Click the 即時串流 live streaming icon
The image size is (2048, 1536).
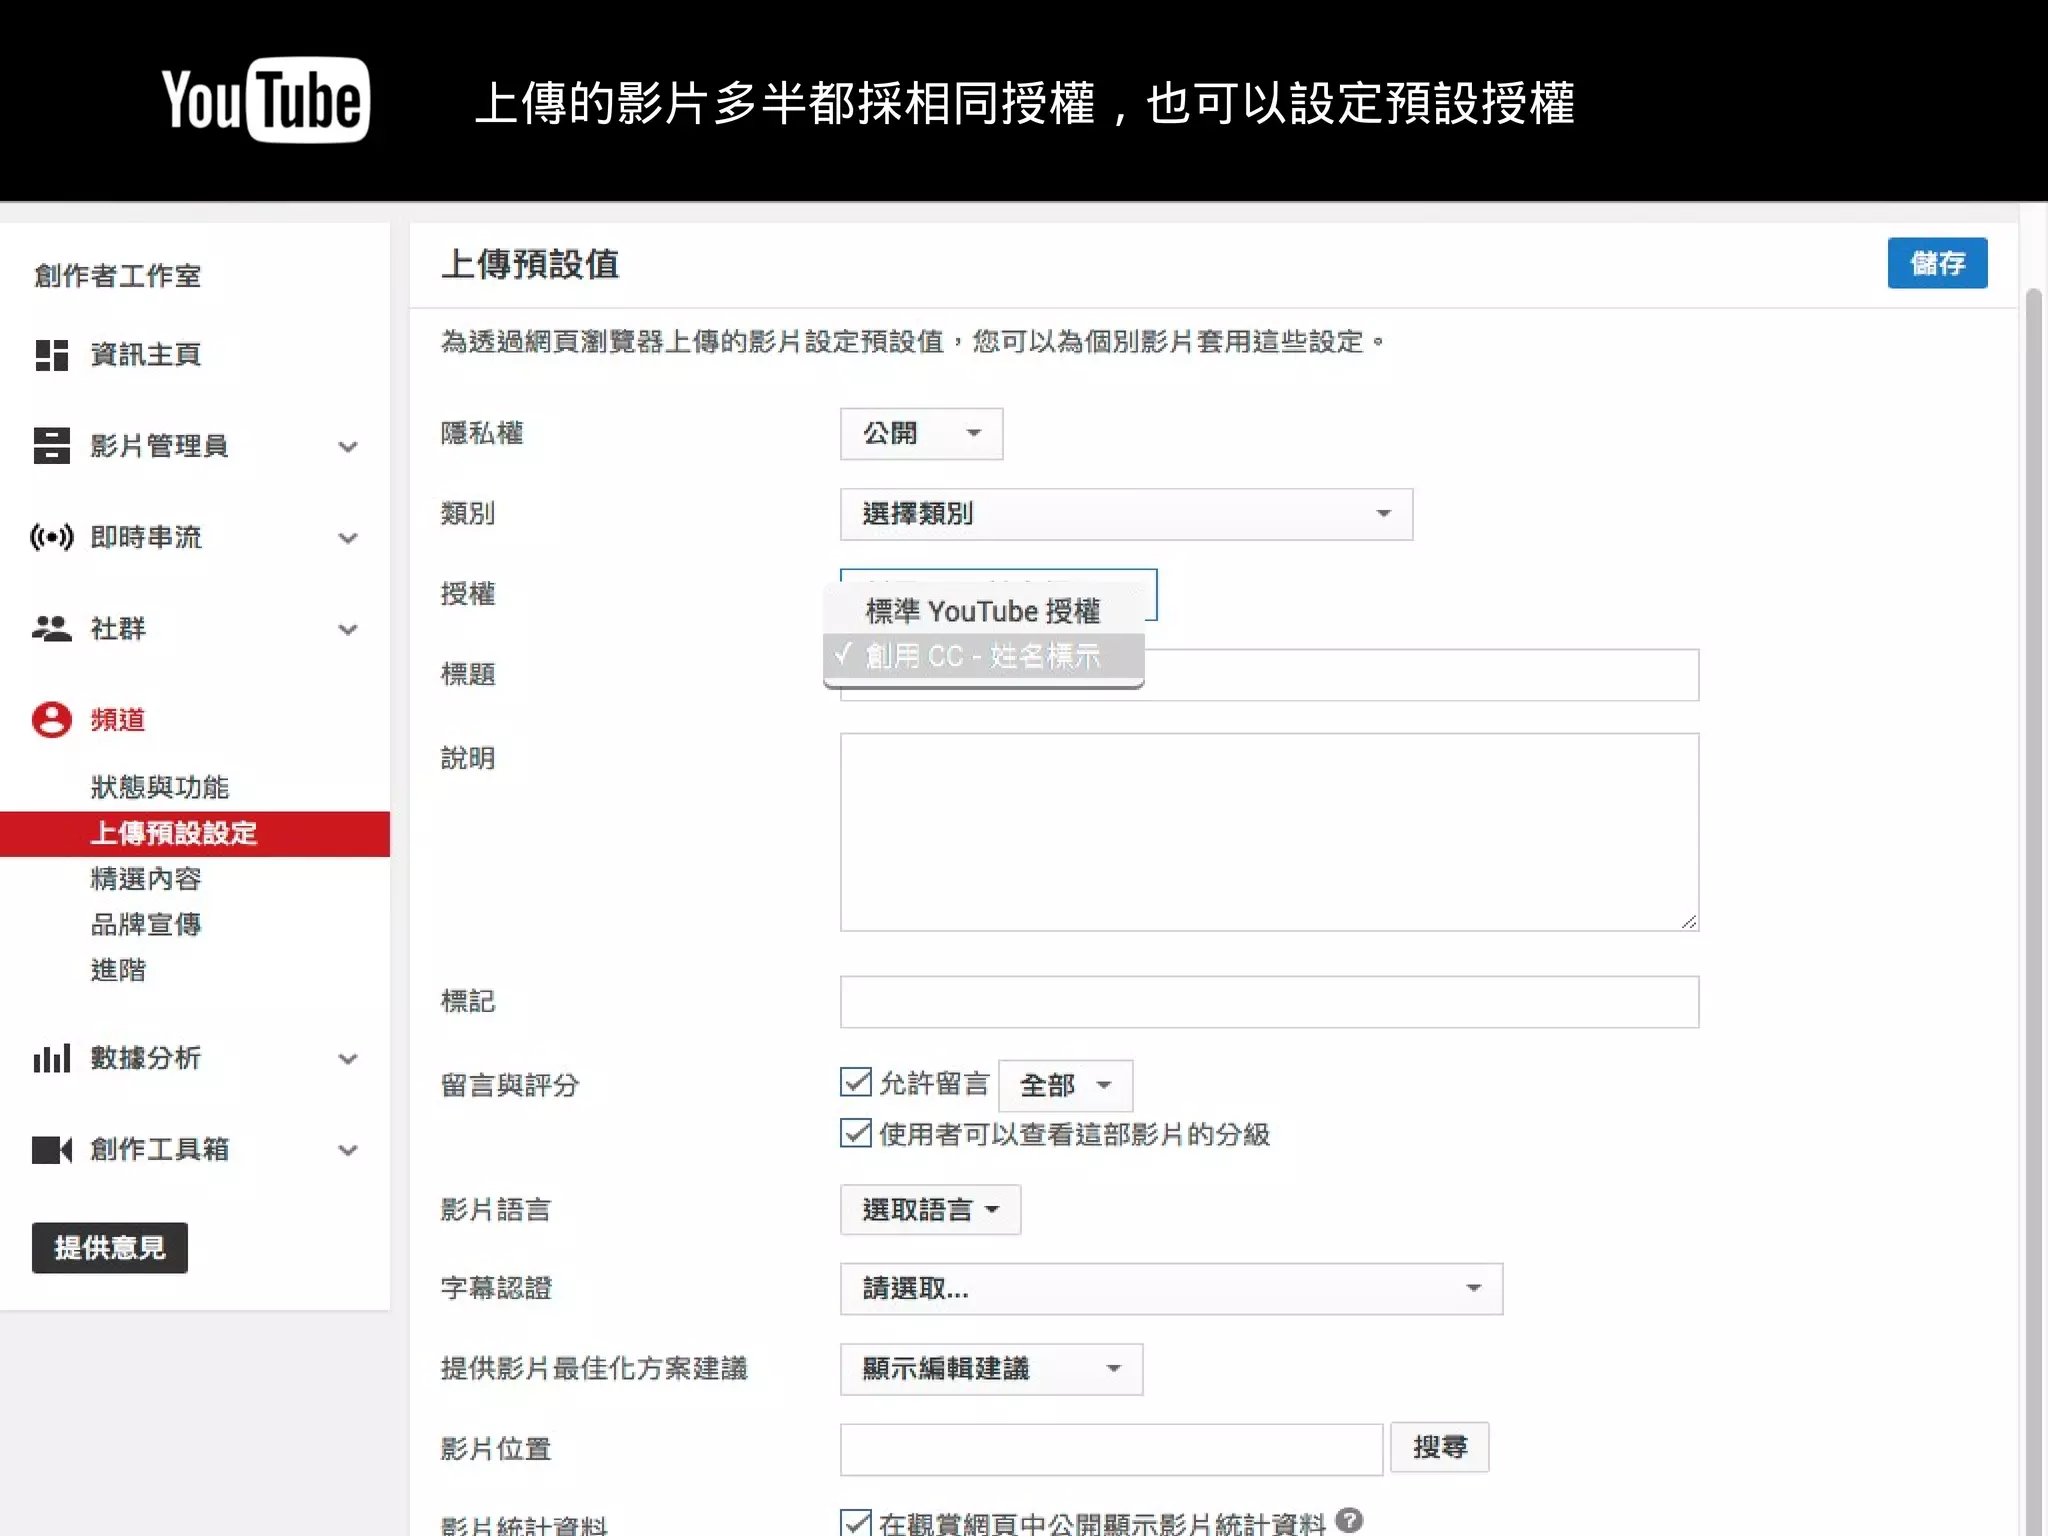(x=51, y=537)
